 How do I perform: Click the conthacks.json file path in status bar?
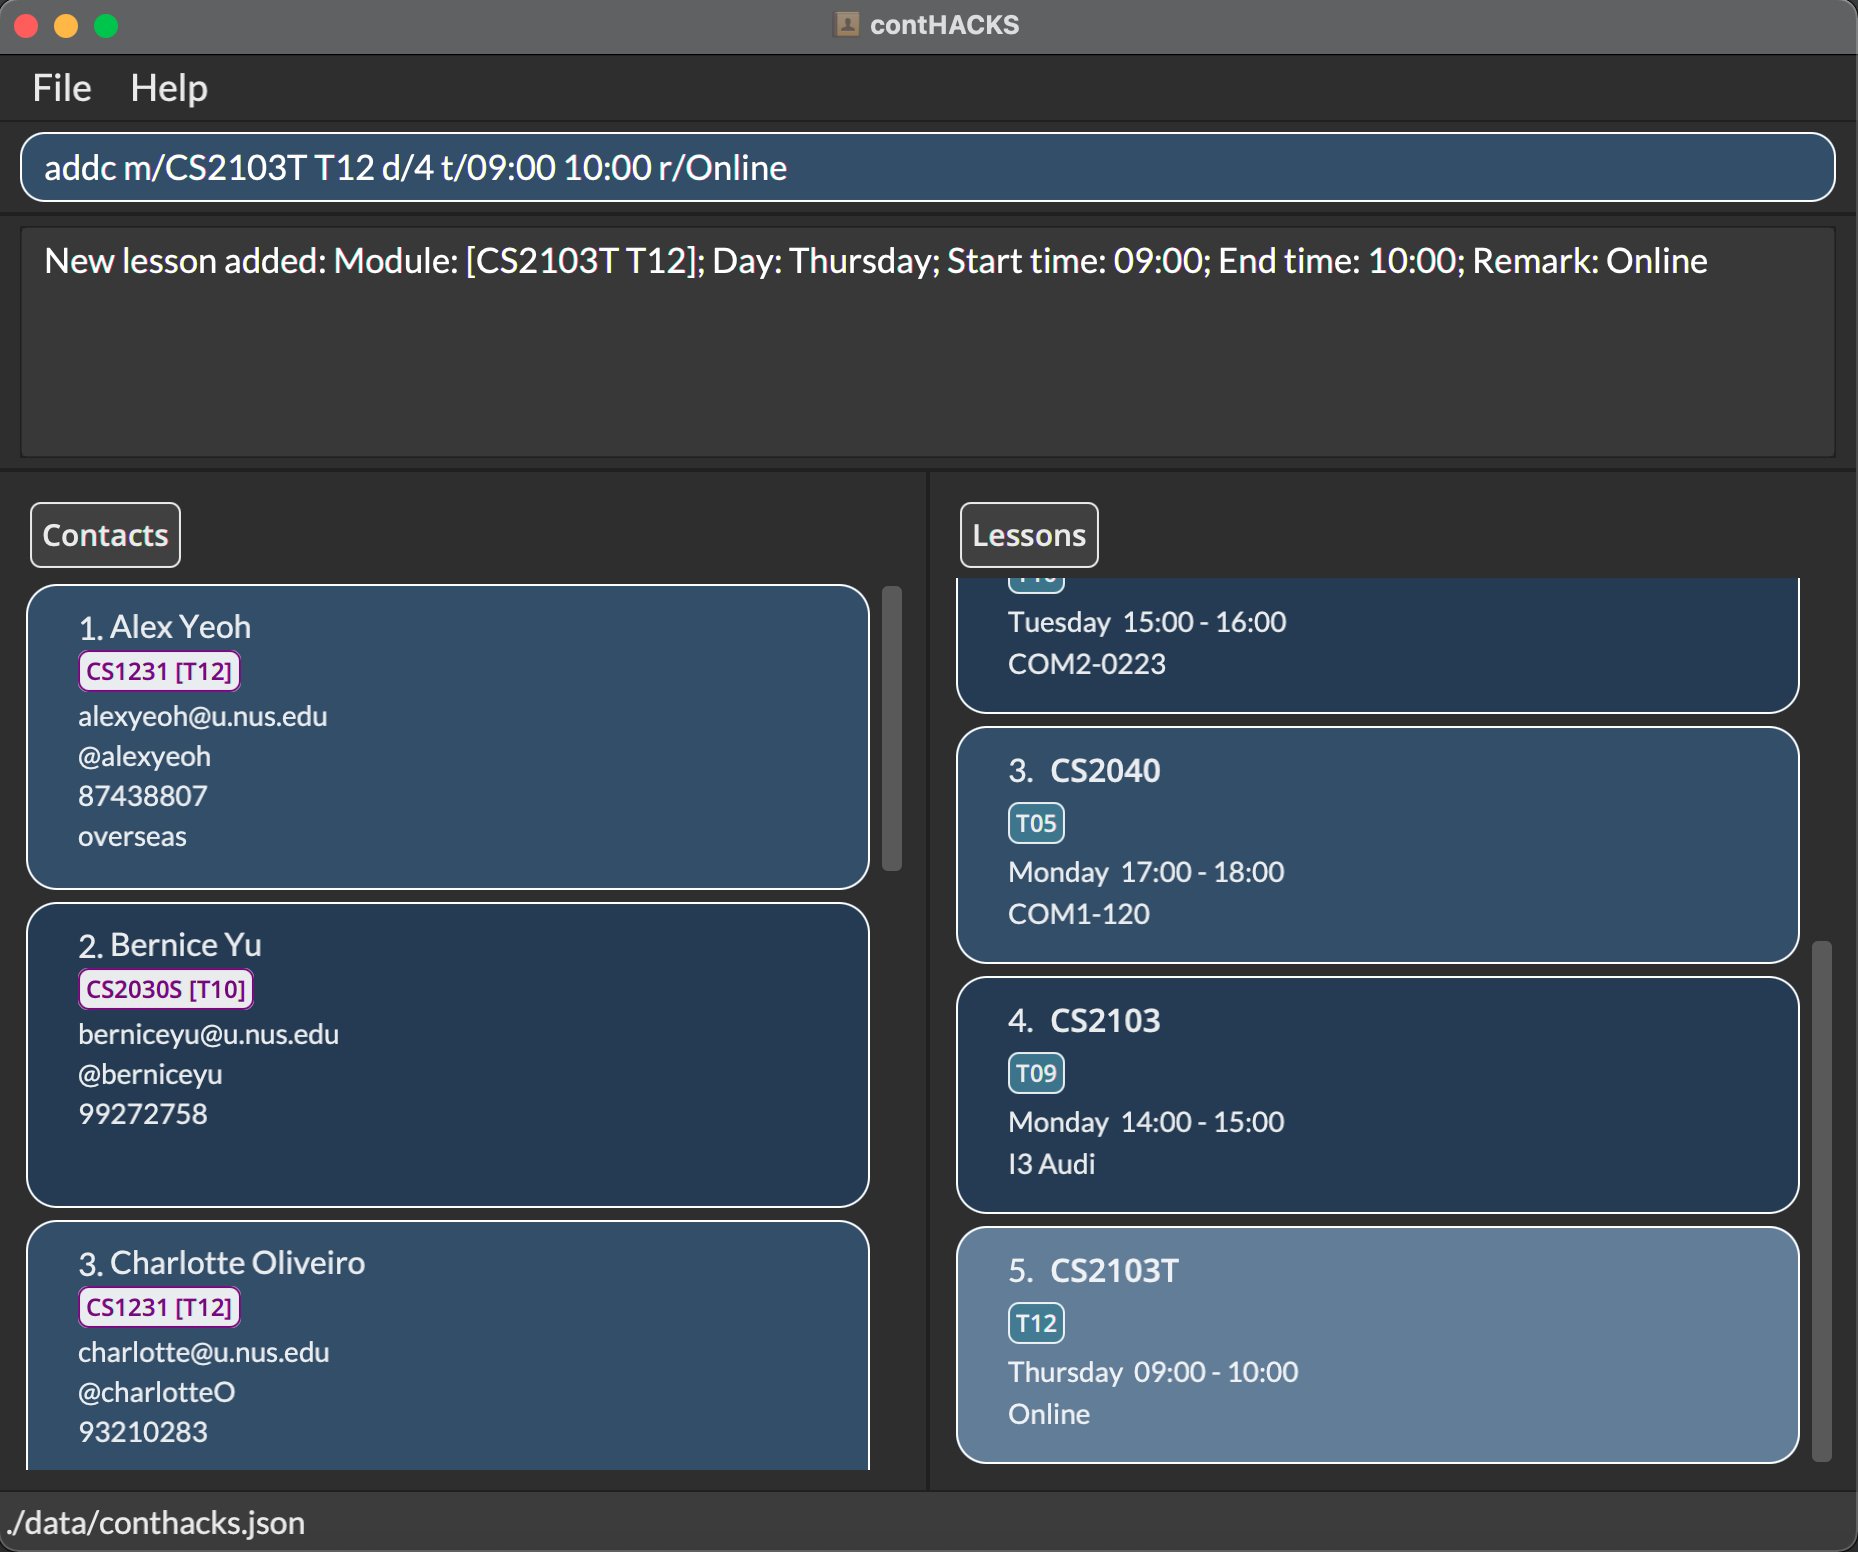156,1523
